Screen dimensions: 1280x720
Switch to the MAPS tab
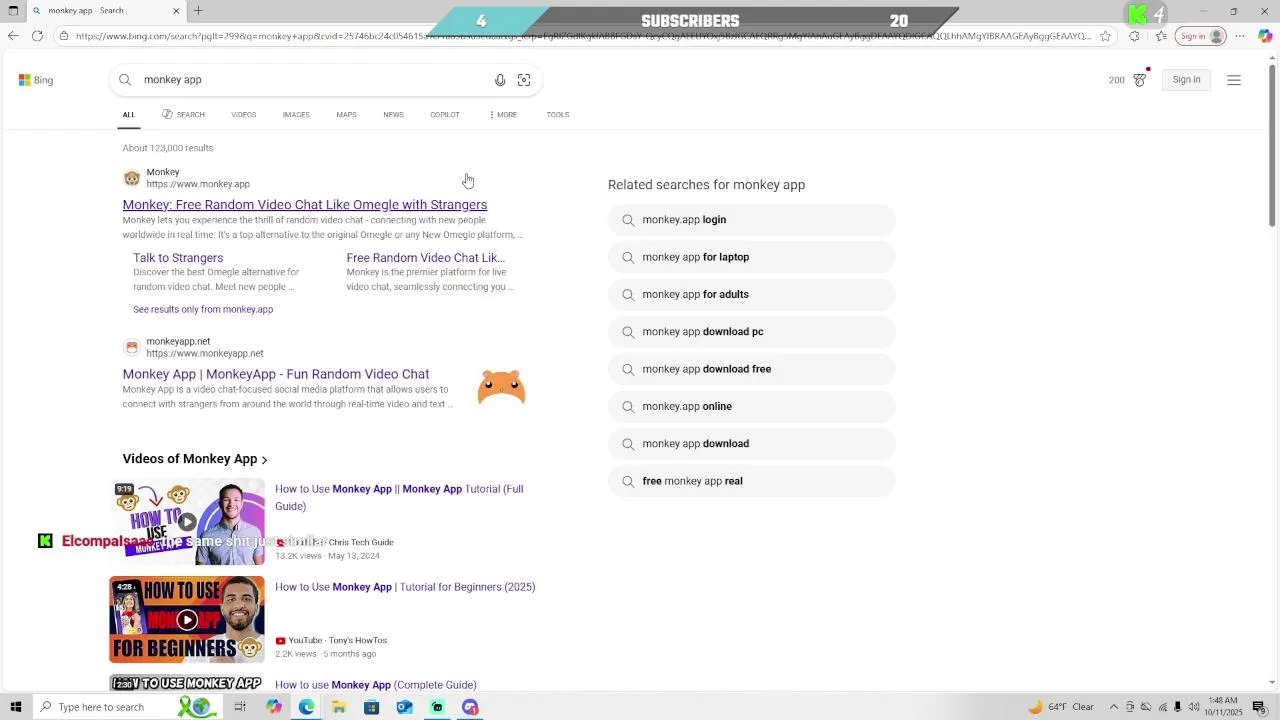click(x=346, y=115)
